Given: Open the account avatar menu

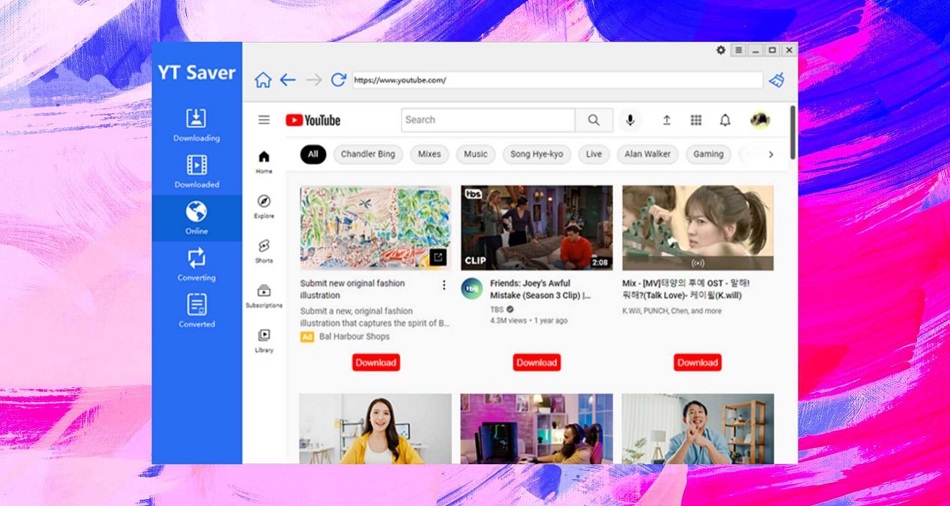Looking at the screenshot, I should point(760,120).
